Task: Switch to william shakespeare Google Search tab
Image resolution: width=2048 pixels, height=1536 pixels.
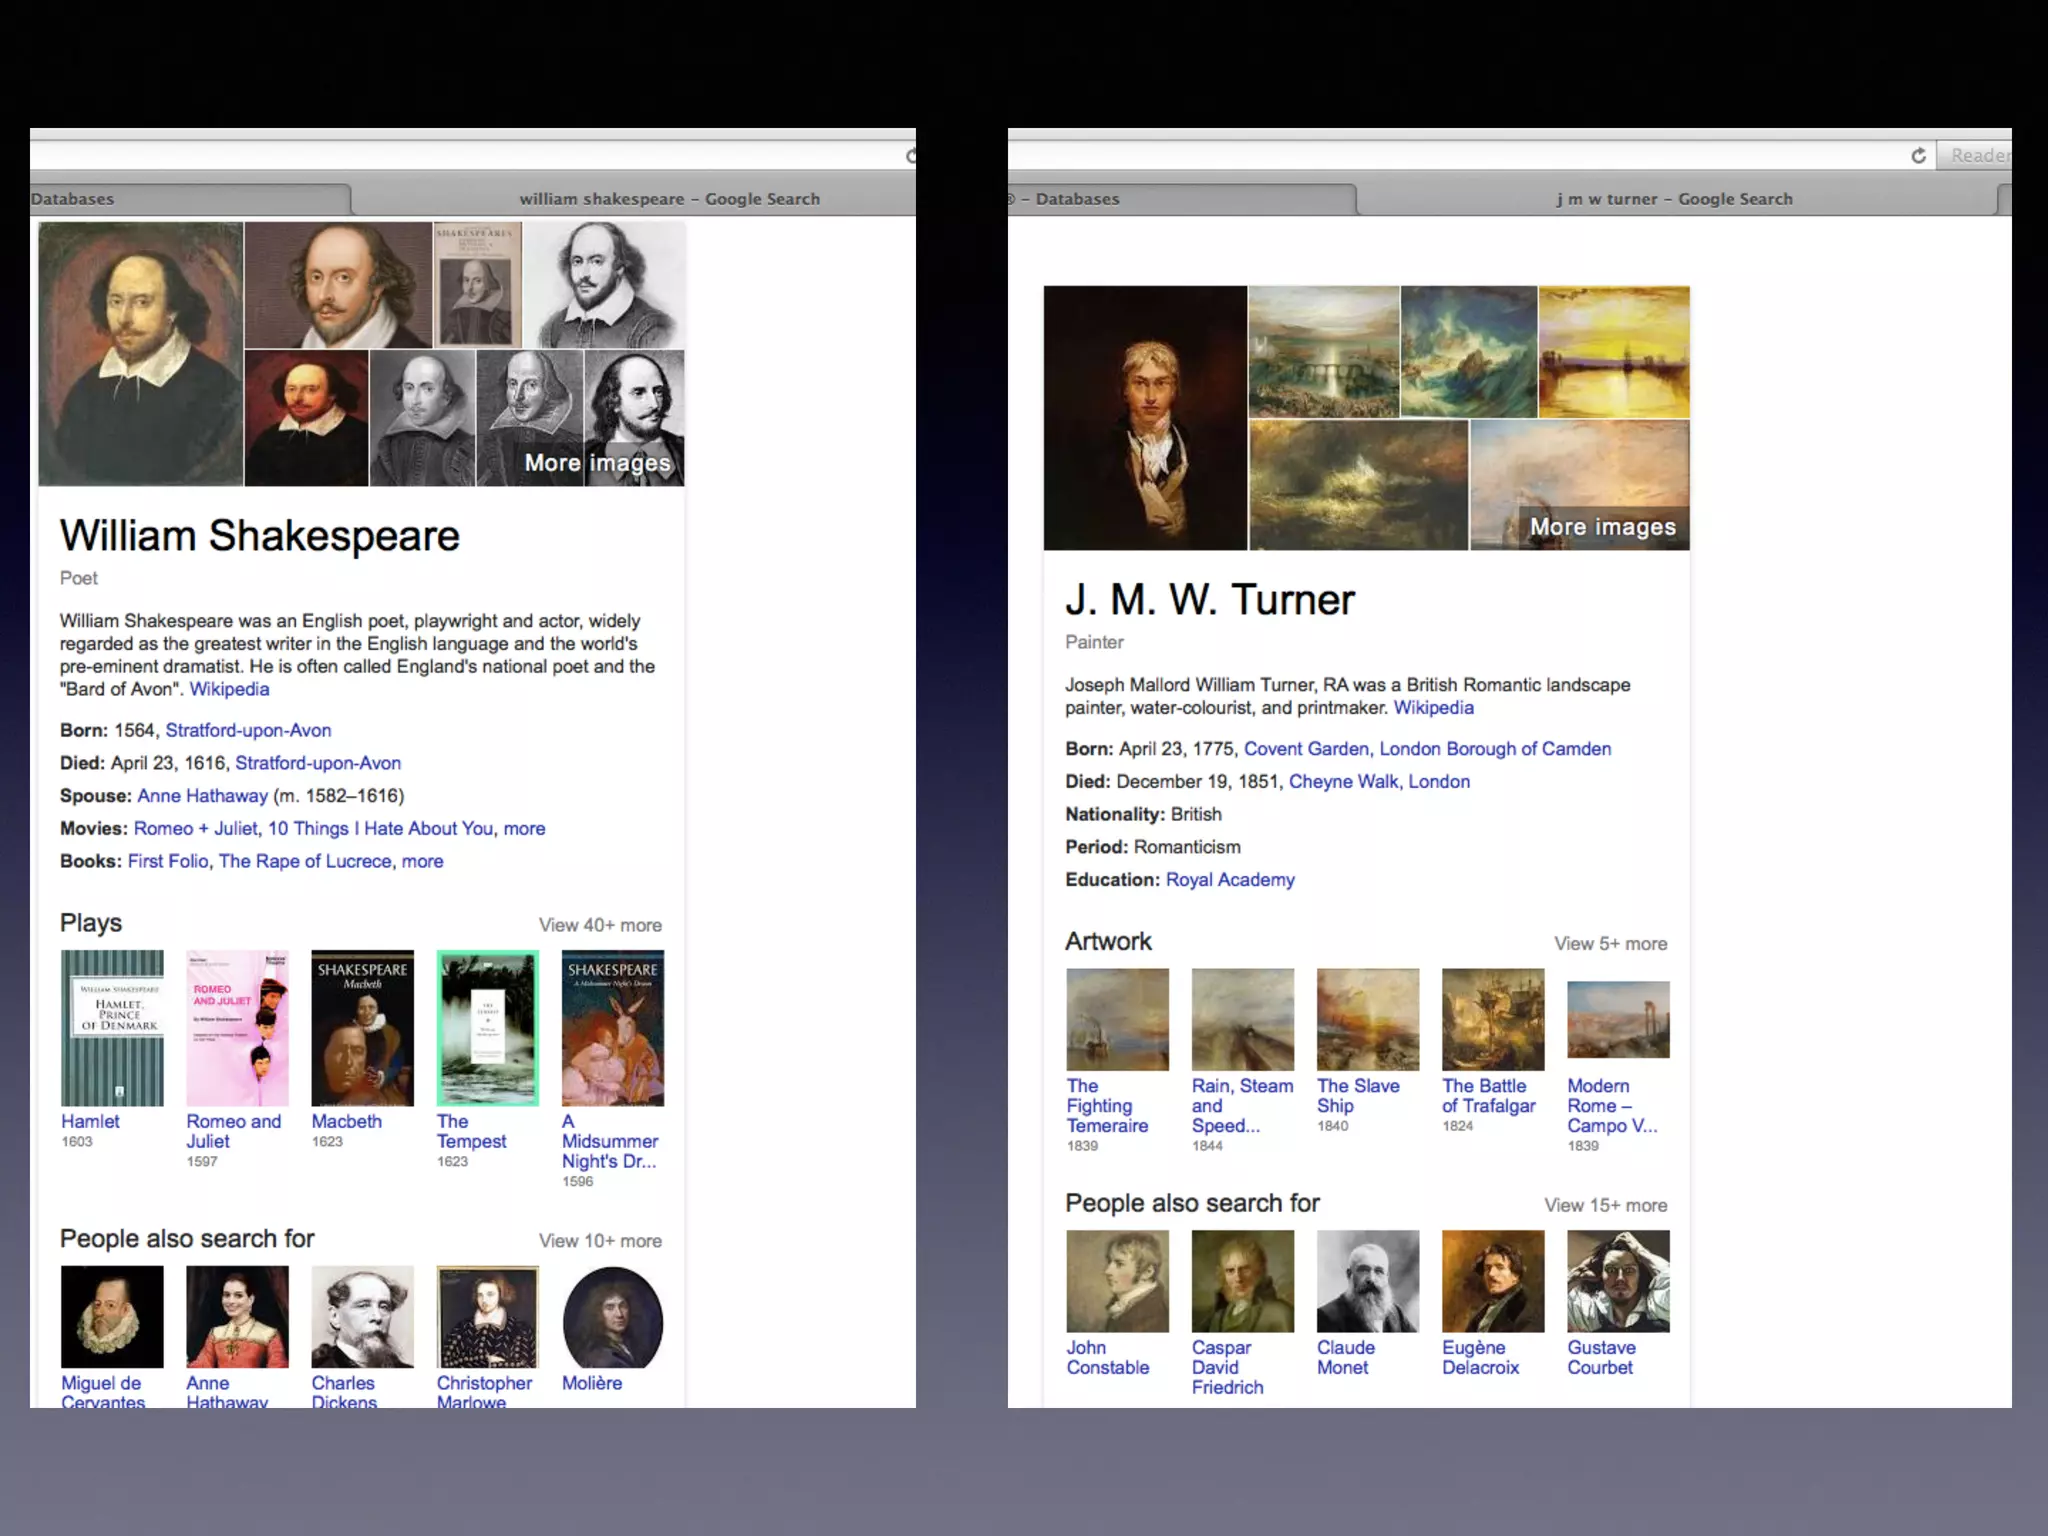Action: pyautogui.click(x=669, y=199)
